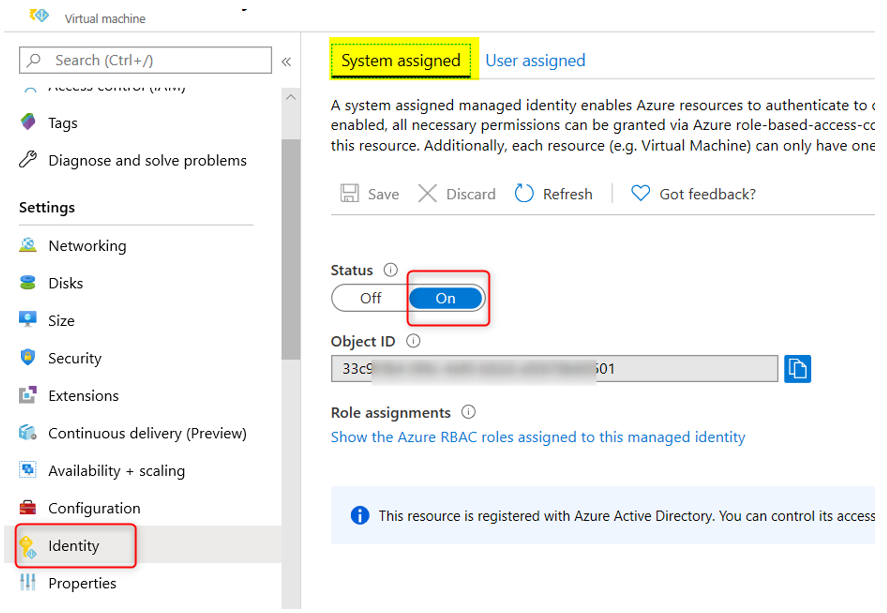Click the Object ID label text

363,341
